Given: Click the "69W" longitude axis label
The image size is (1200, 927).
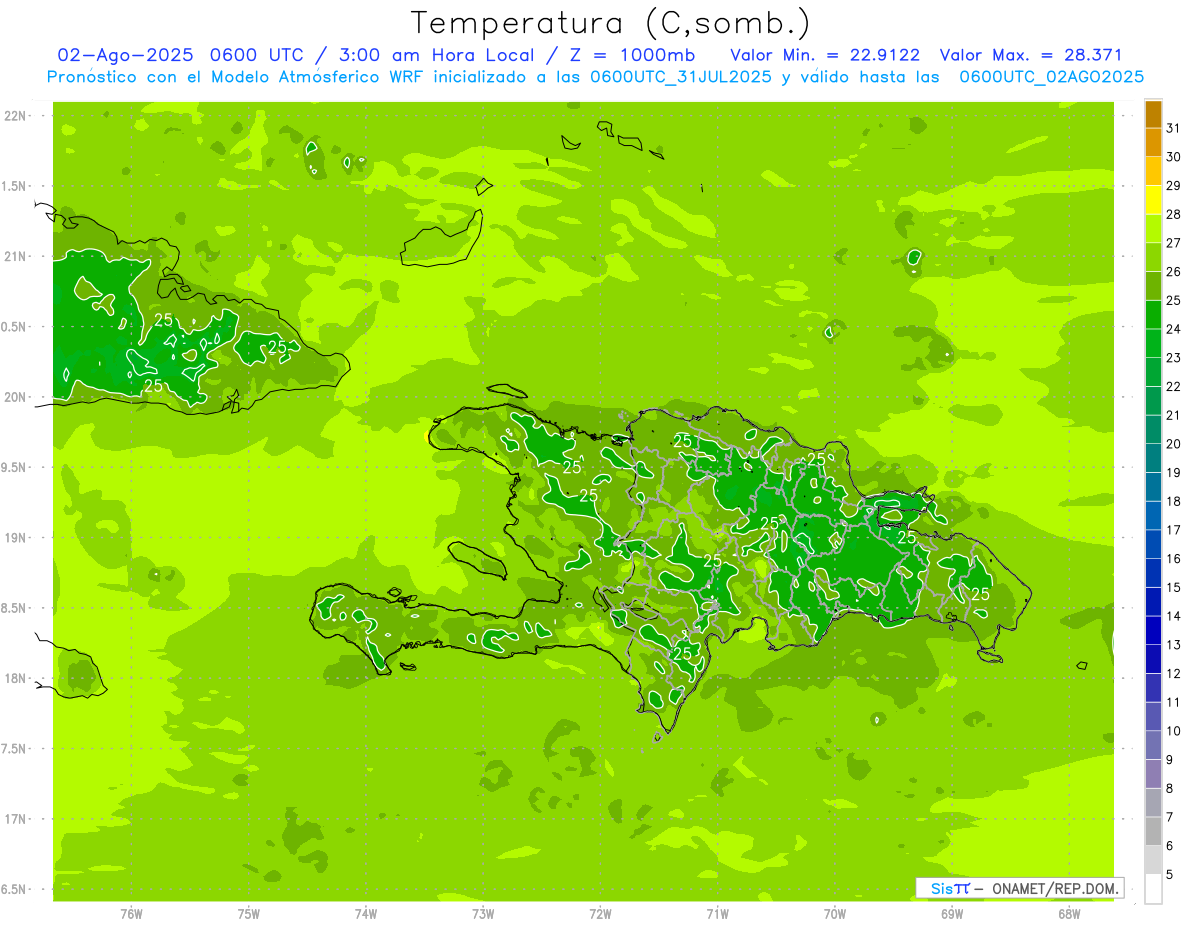Looking at the screenshot, I should click(952, 914).
